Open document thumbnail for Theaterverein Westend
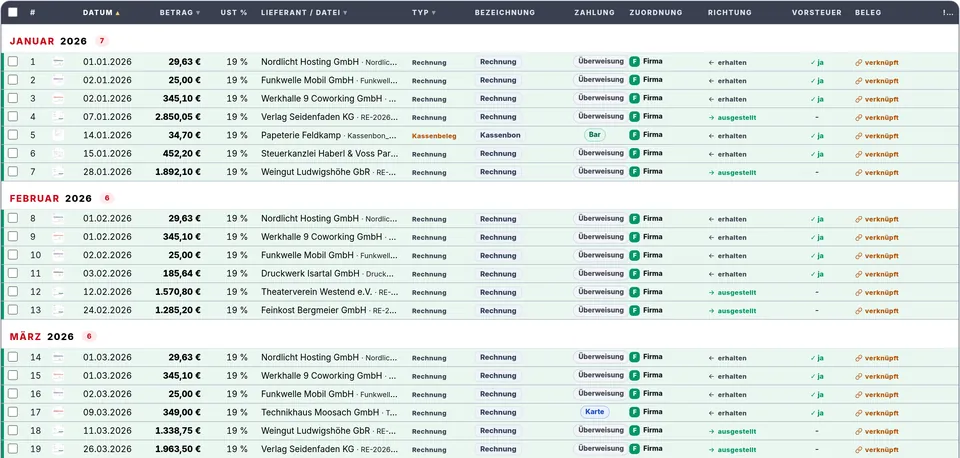The height and width of the screenshot is (458, 960). (x=58, y=292)
